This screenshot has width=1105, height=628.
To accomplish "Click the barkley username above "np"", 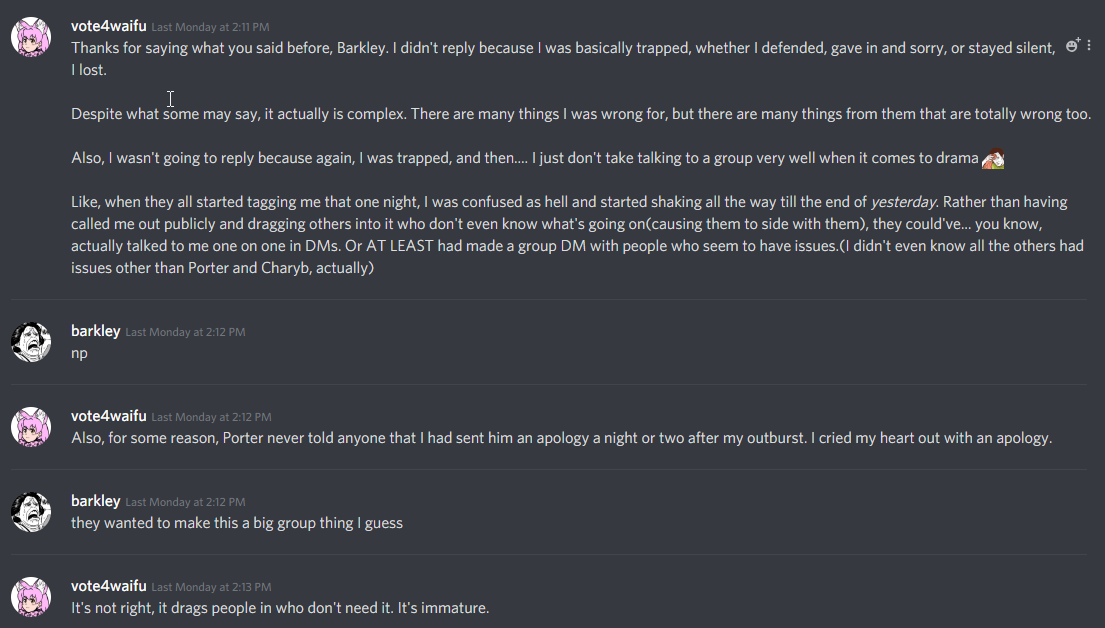I will click(95, 331).
